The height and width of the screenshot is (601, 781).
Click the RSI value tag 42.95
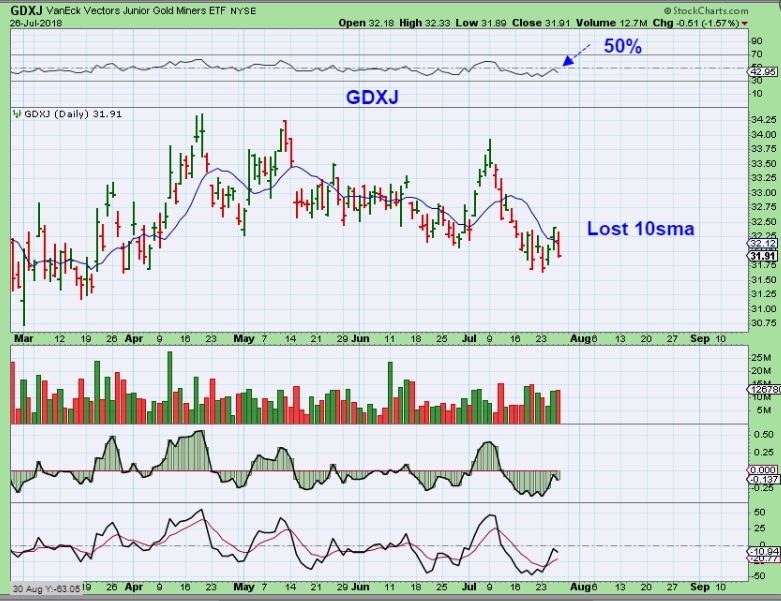coord(763,72)
